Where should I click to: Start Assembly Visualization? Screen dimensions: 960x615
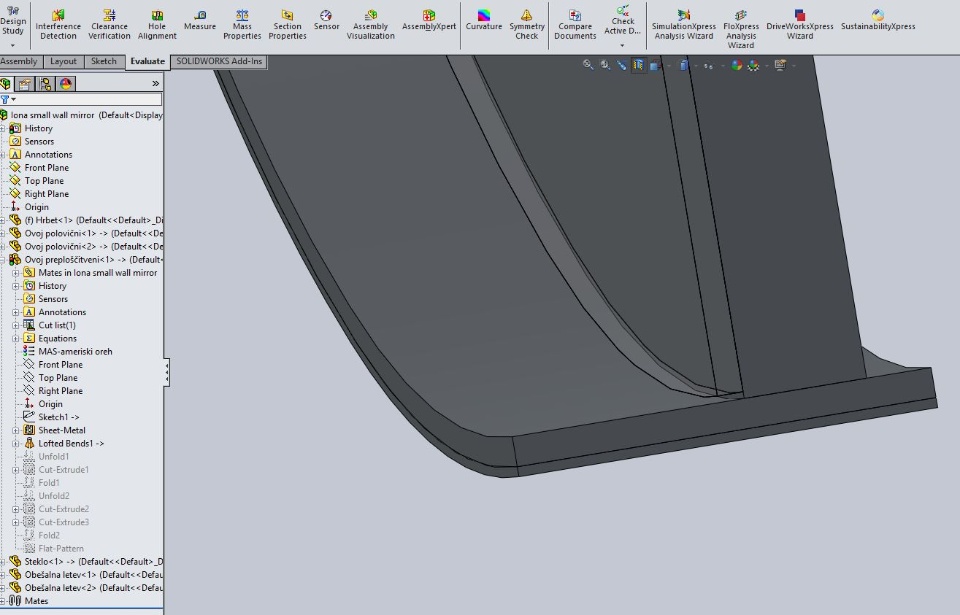coord(370,25)
